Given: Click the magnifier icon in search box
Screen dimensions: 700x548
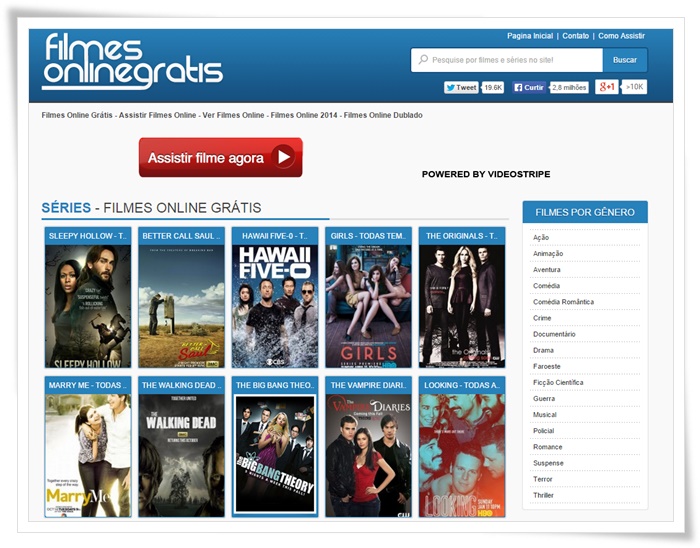Looking at the screenshot, I should coord(423,60).
